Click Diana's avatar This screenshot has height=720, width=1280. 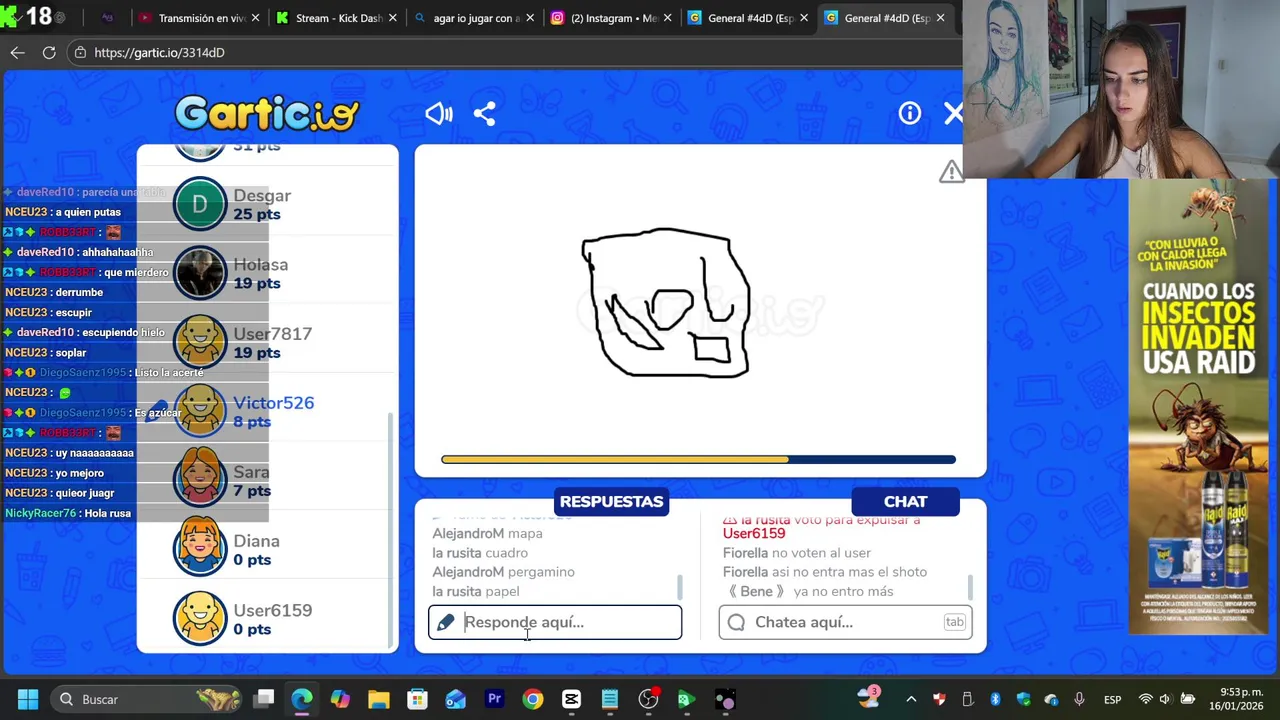click(200, 549)
